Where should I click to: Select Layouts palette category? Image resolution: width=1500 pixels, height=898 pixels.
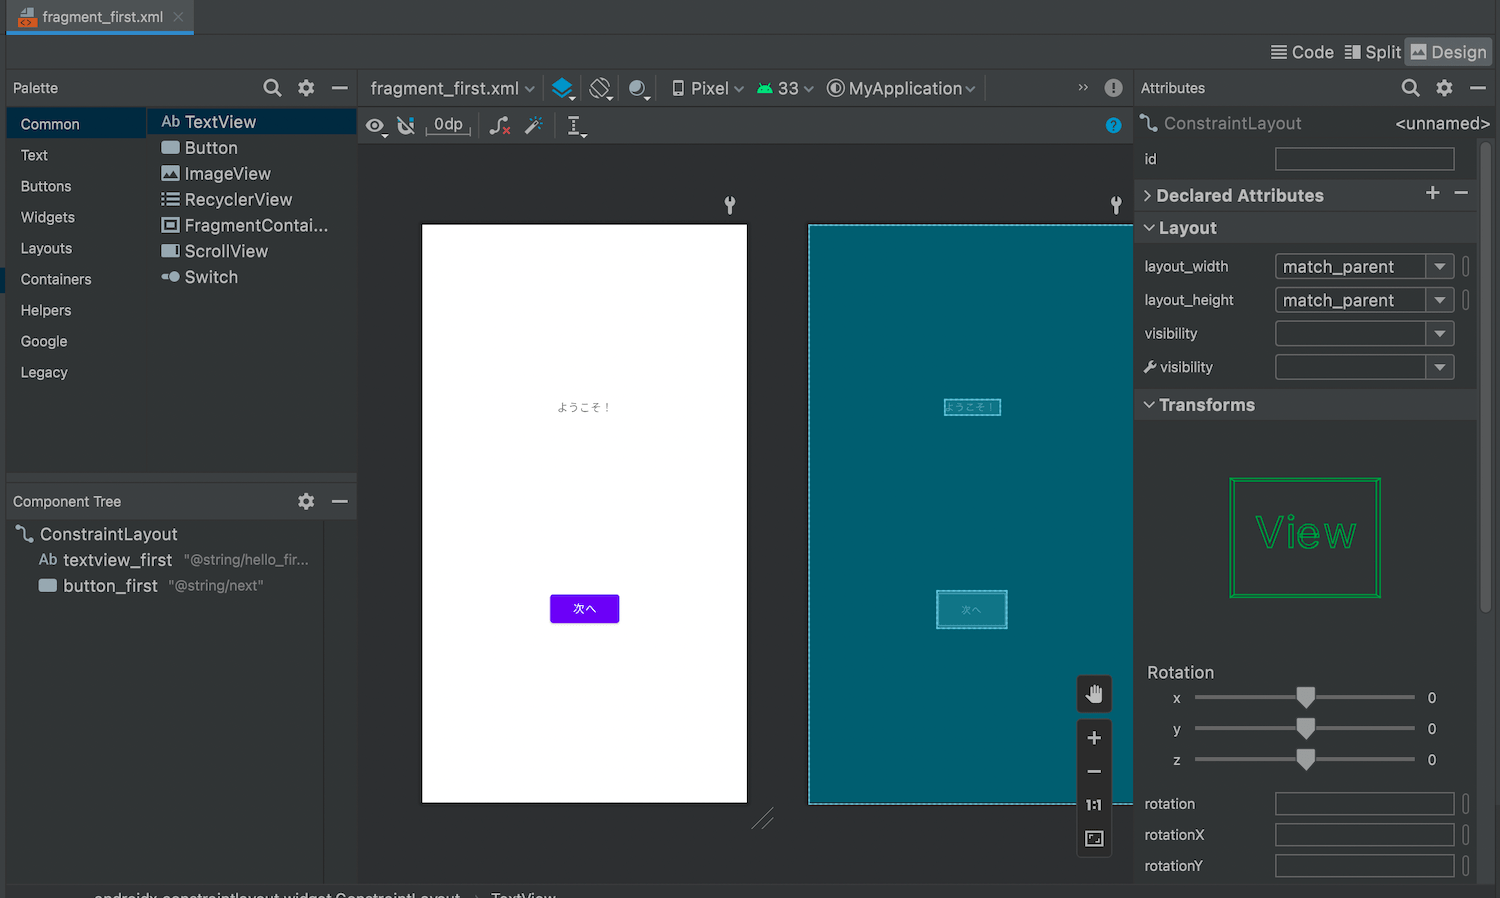coord(76,248)
